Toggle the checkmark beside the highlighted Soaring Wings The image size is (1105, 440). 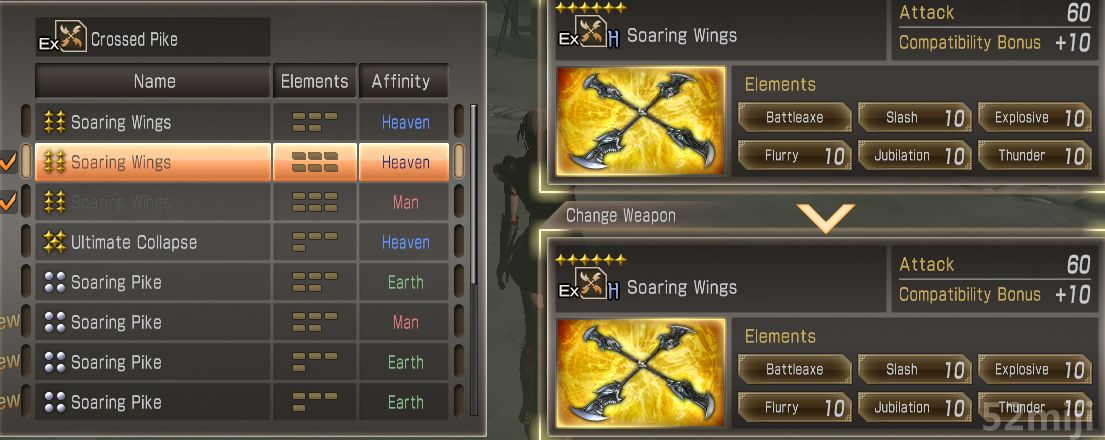point(8,162)
